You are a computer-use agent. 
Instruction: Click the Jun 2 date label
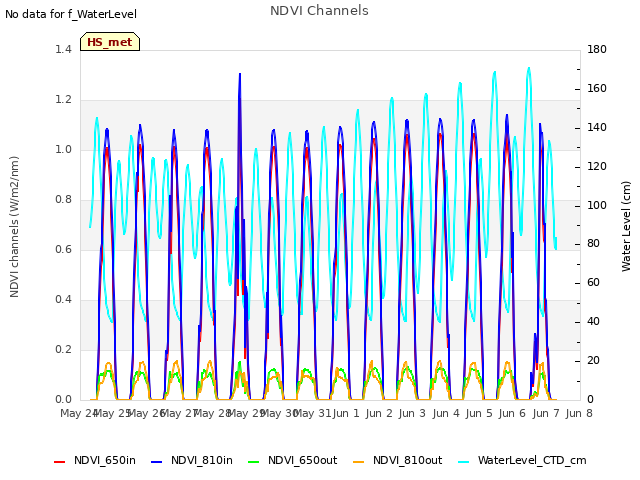[x=379, y=413]
